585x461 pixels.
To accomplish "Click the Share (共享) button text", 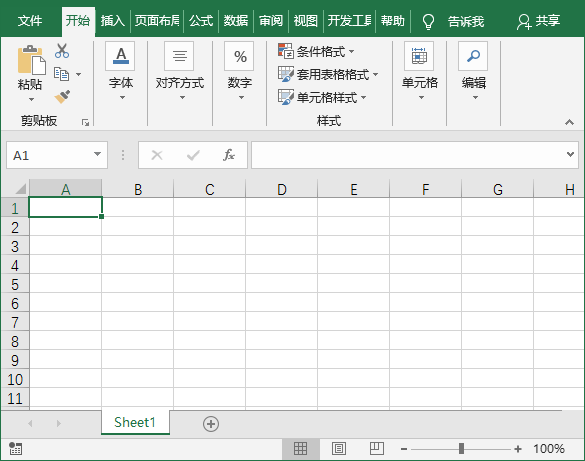I will pyautogui.click(x=548, y=21).
